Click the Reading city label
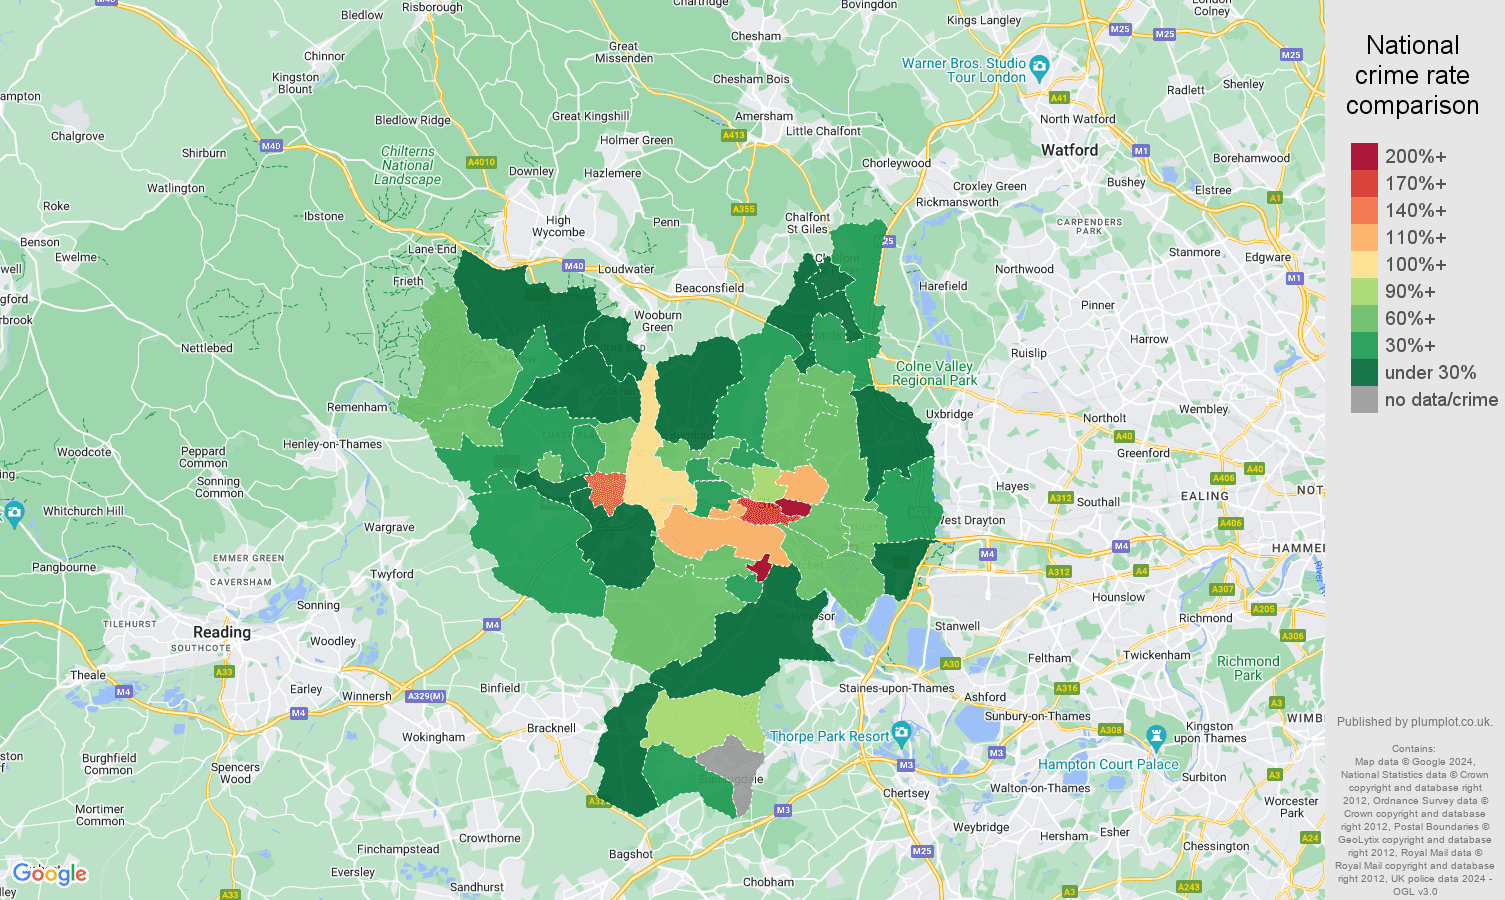The height and width of the screenshot is (900, 1505). [x=222, y=632]
